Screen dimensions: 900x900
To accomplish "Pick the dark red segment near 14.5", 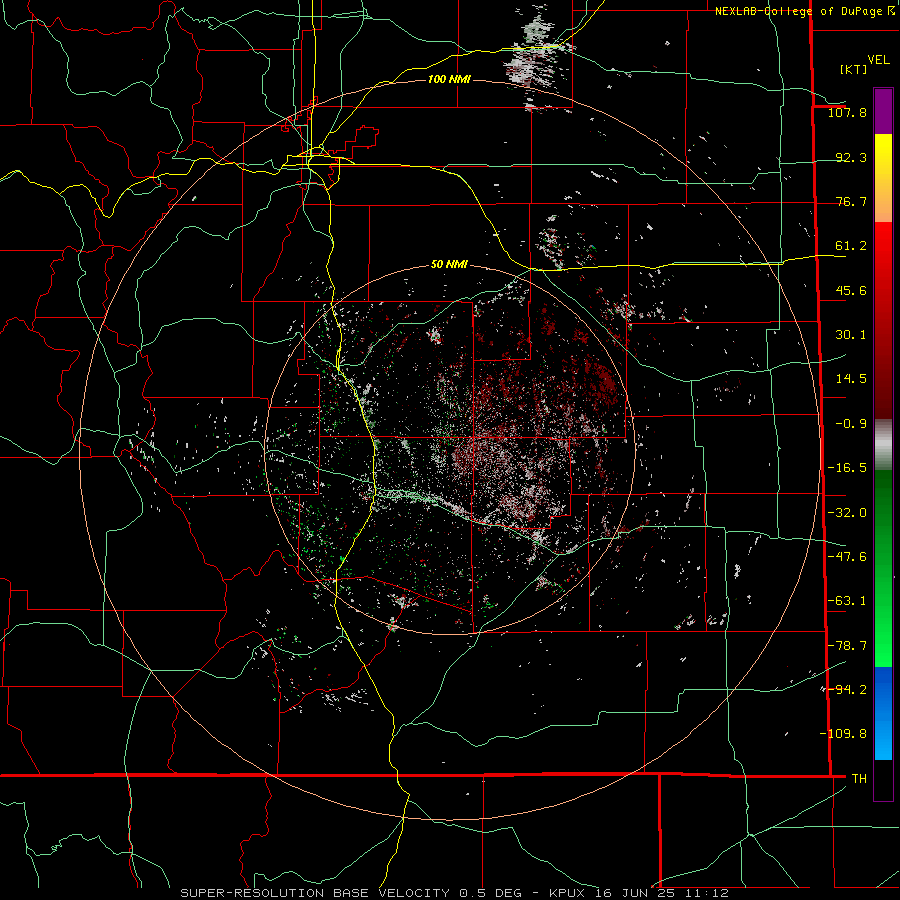I will [883, 379].
